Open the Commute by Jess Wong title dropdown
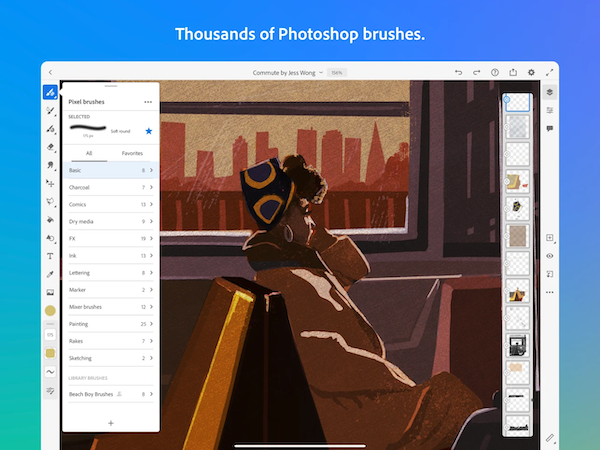This screenshot has width=600, height=450. [x=288, y=73]
